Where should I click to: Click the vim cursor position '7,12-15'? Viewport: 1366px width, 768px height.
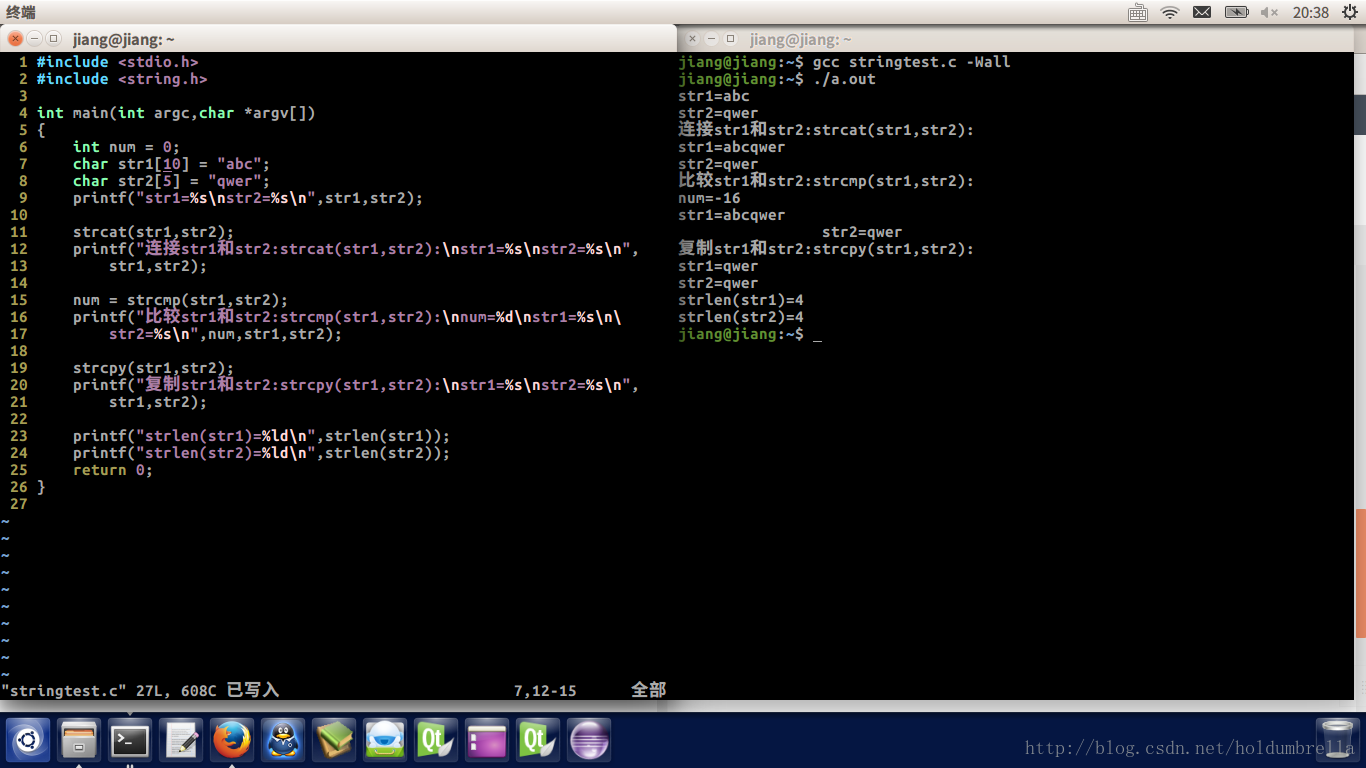click(x=545, y=690)
